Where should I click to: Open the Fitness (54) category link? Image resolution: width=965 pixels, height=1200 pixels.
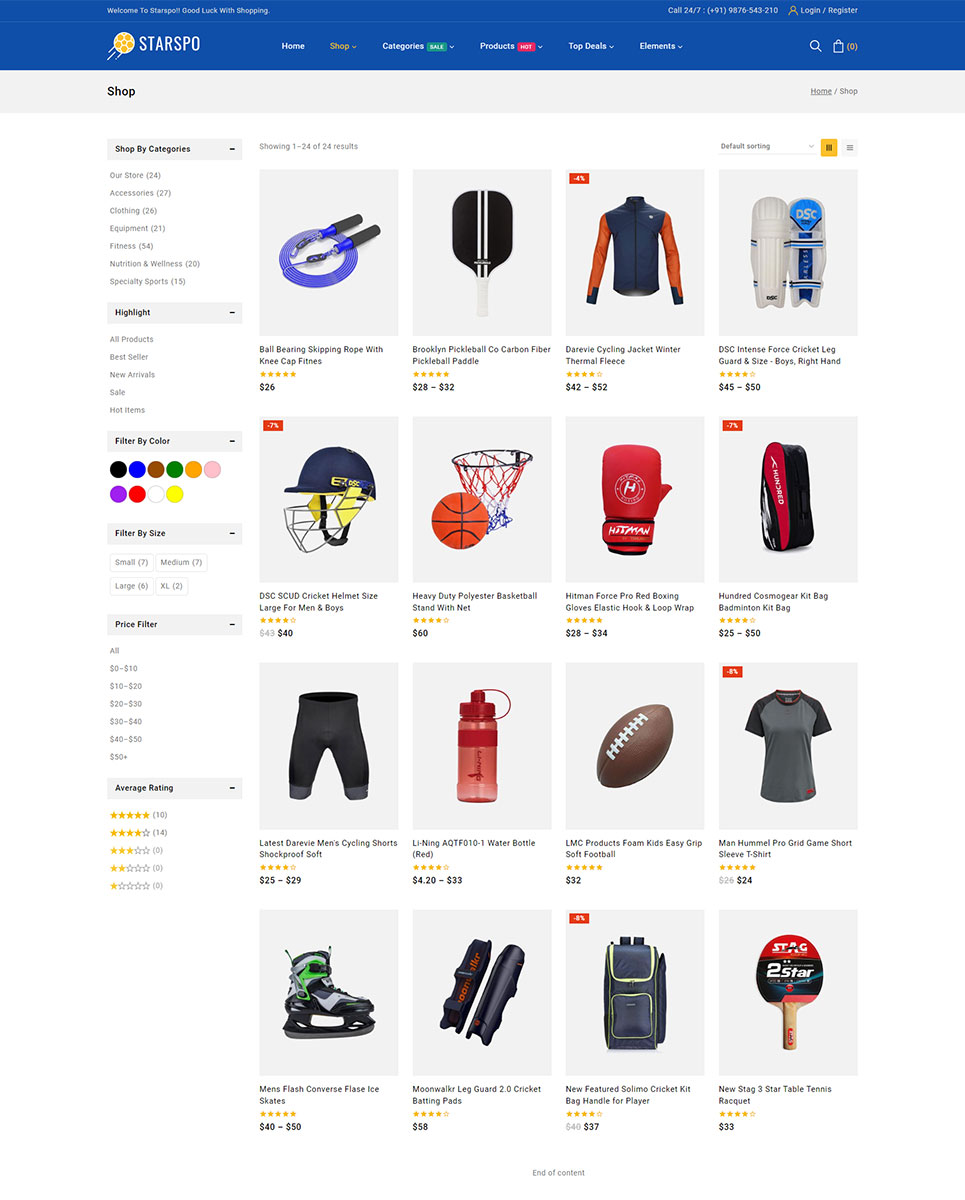tap(131, 246)
